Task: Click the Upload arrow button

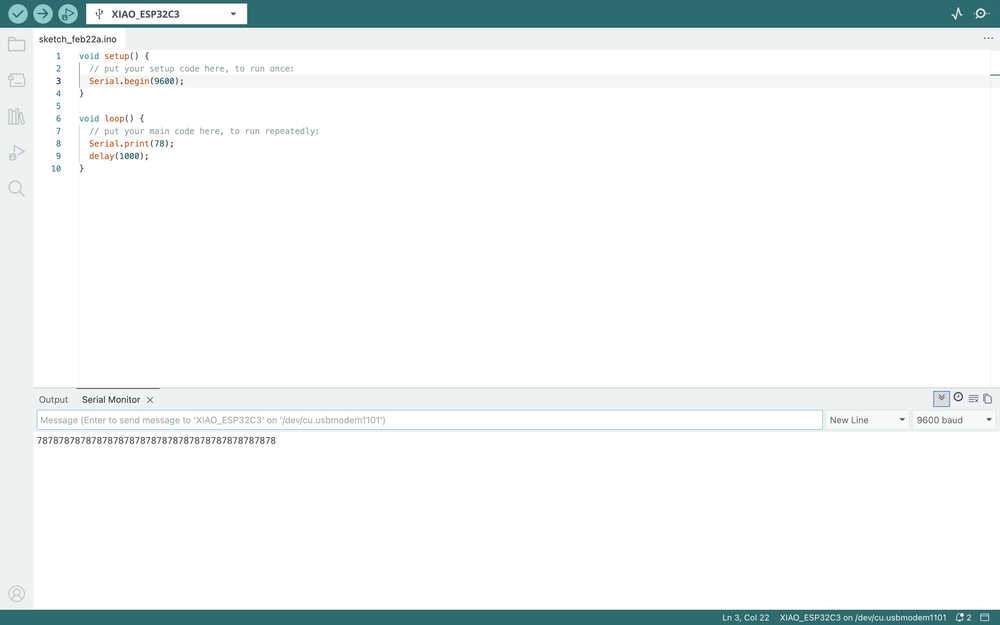Action: (43, 13)
